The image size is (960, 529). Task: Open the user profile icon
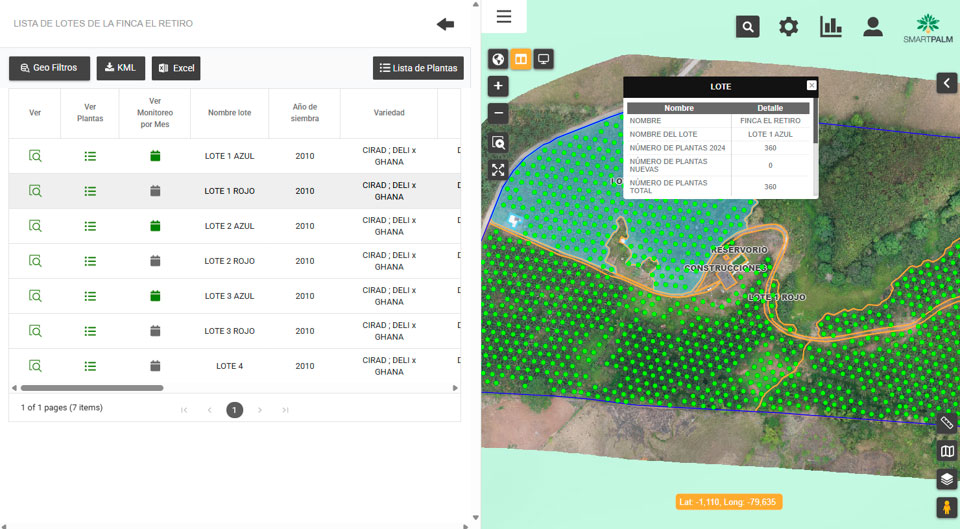(x=873, y=27)
